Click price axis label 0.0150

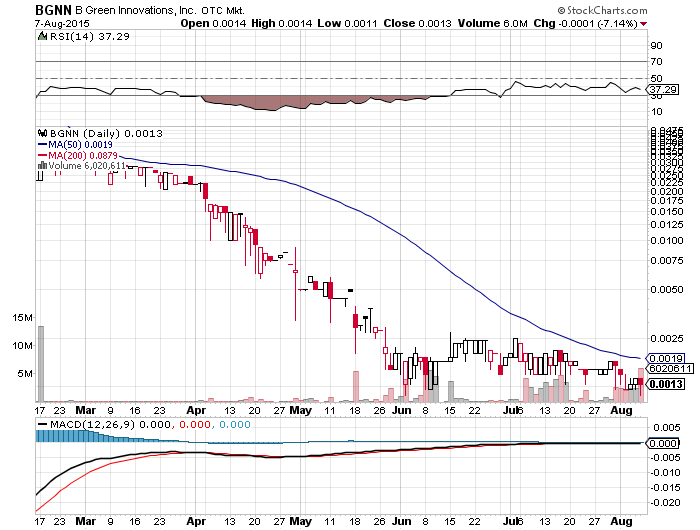(667, 211)
